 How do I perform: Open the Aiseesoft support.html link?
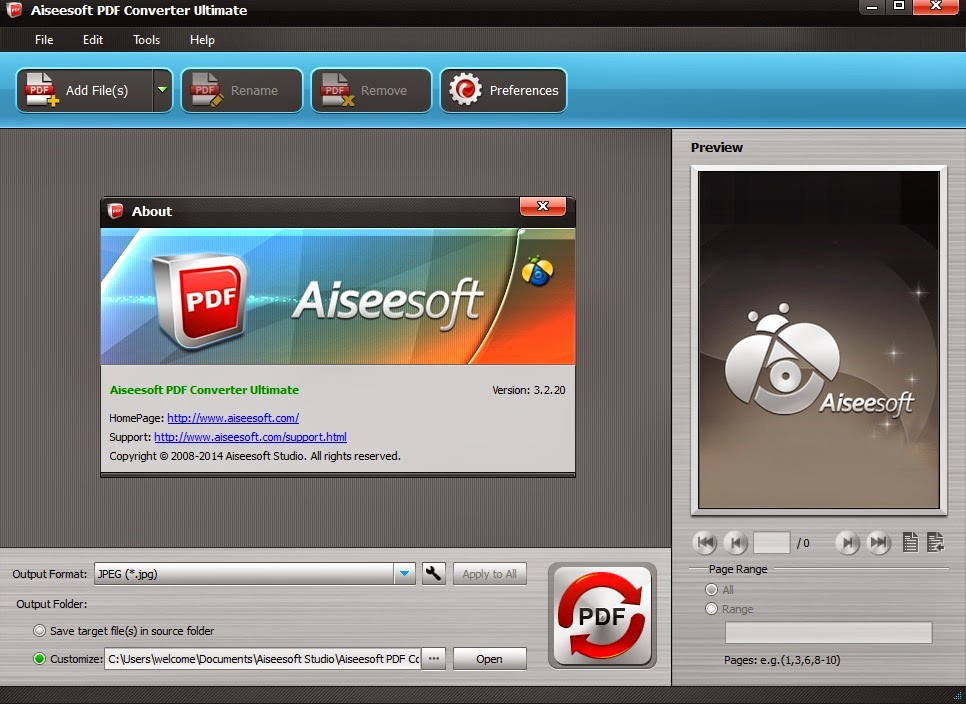250,437
